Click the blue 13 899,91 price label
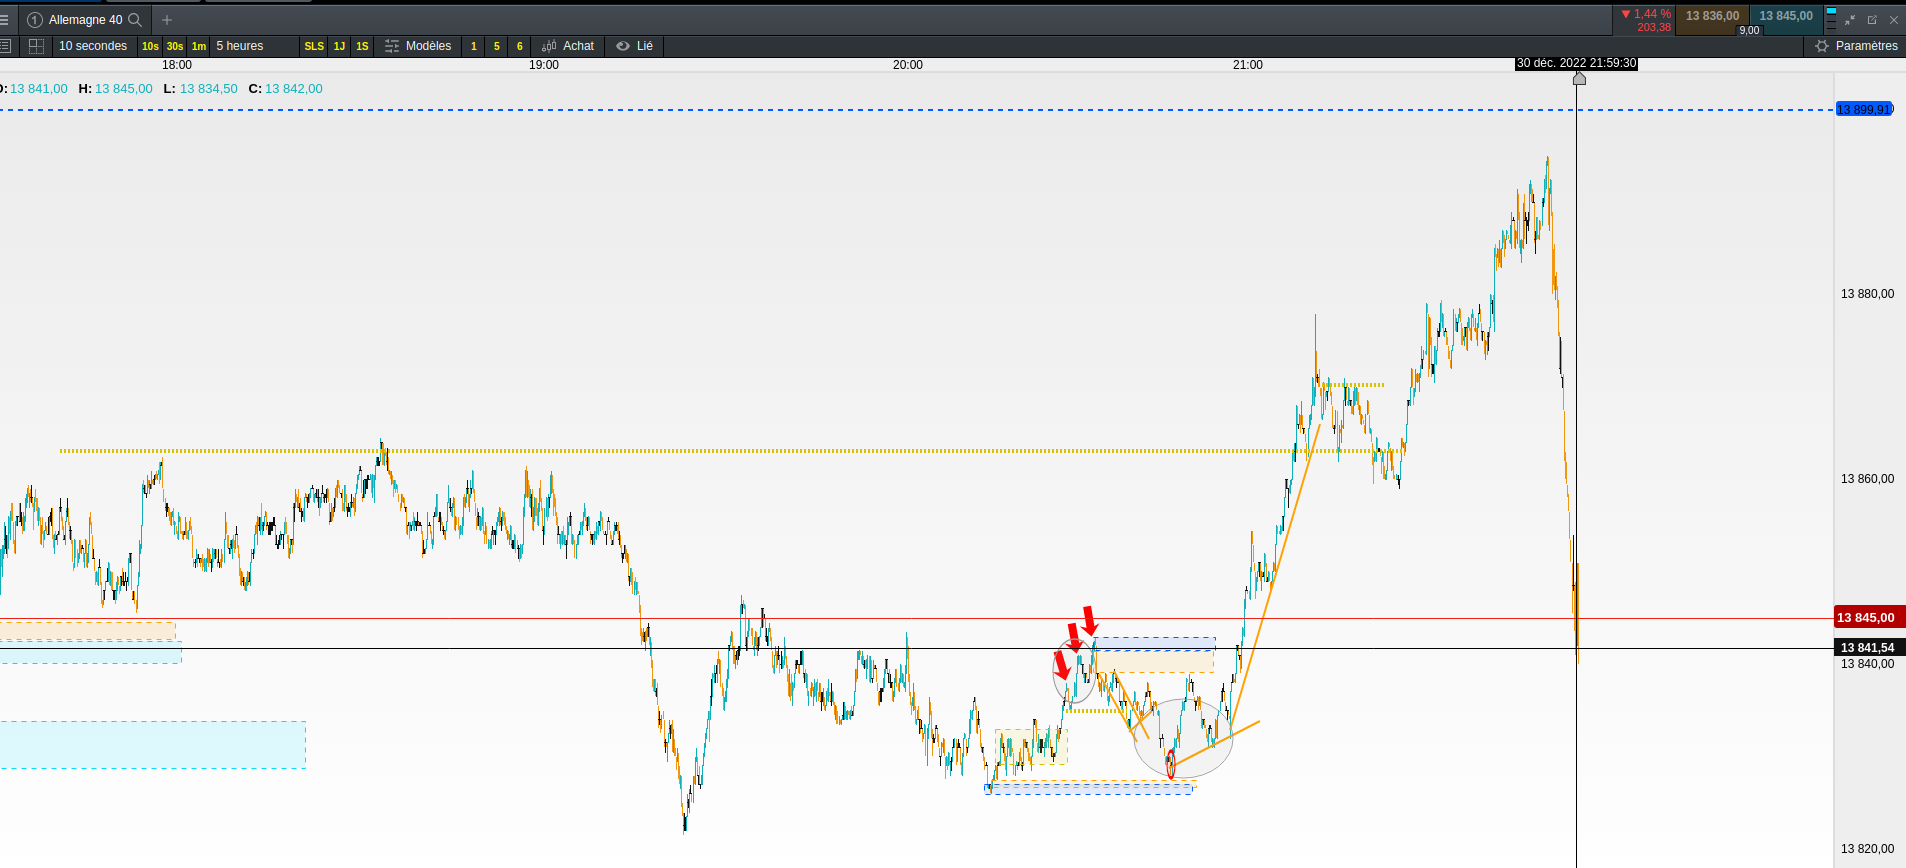 1864,109
